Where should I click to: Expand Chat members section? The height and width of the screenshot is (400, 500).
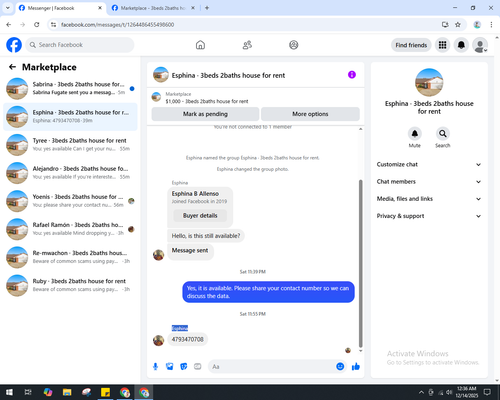click(429, 182)
